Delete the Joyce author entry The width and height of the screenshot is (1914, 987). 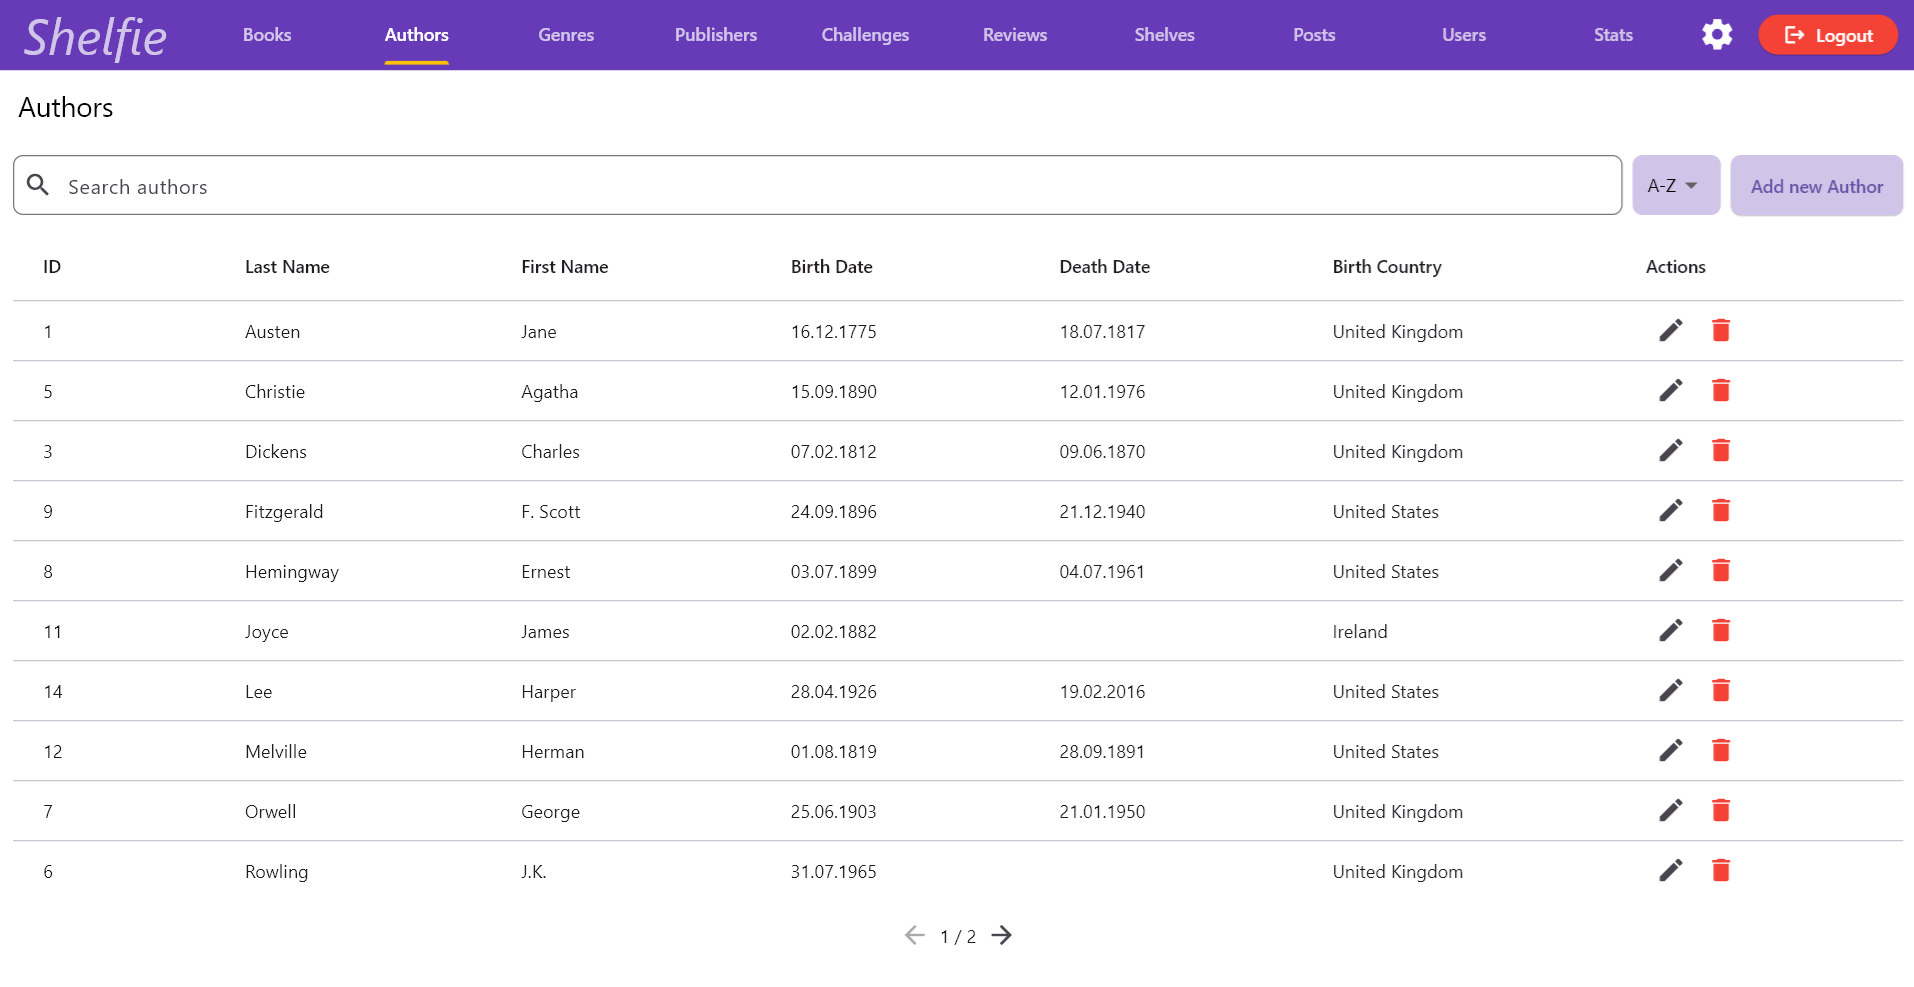tap(1721, 630)
